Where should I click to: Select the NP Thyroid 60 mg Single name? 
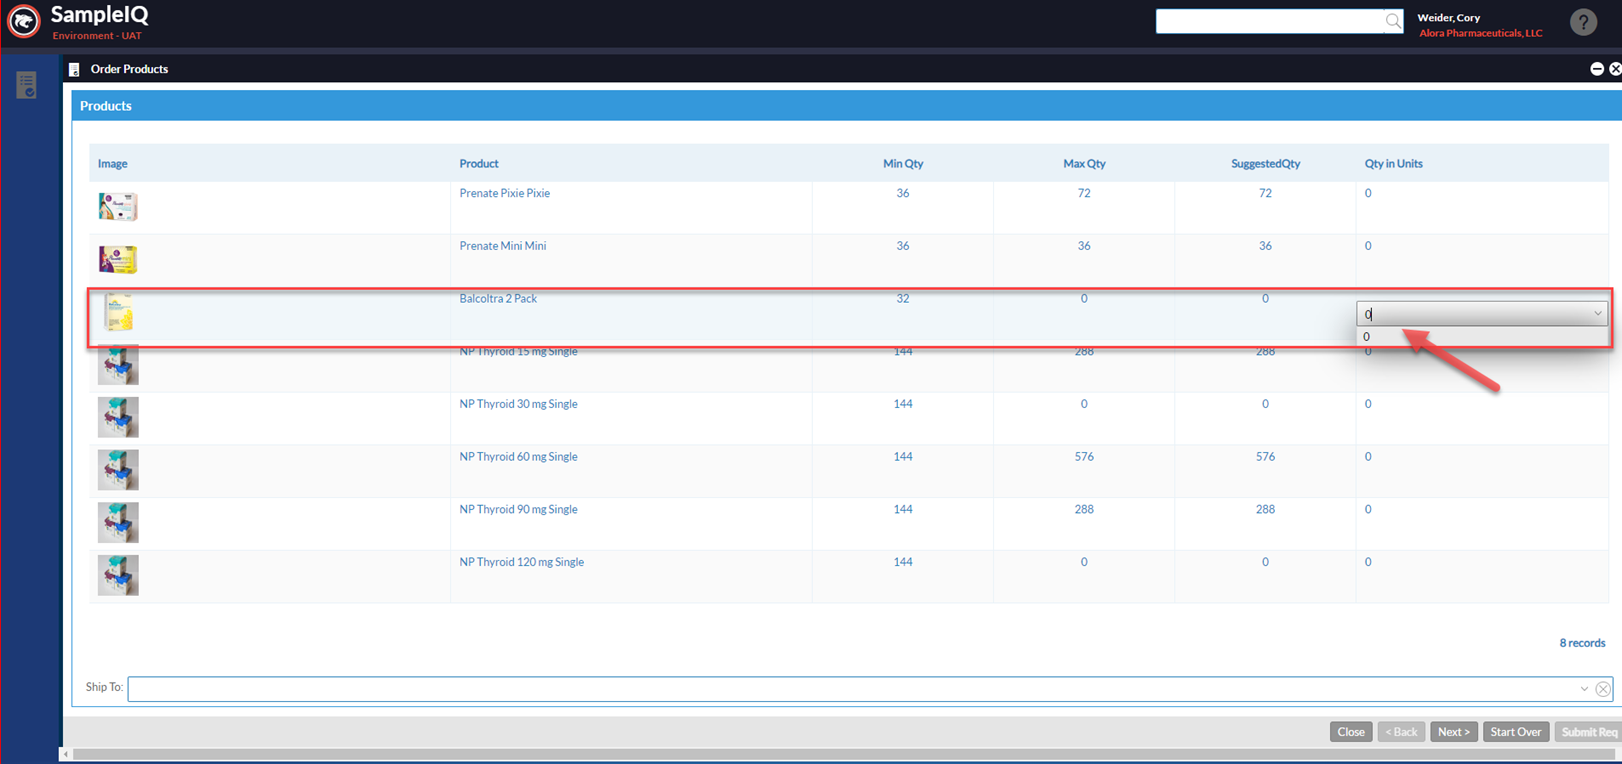[518, 457]
